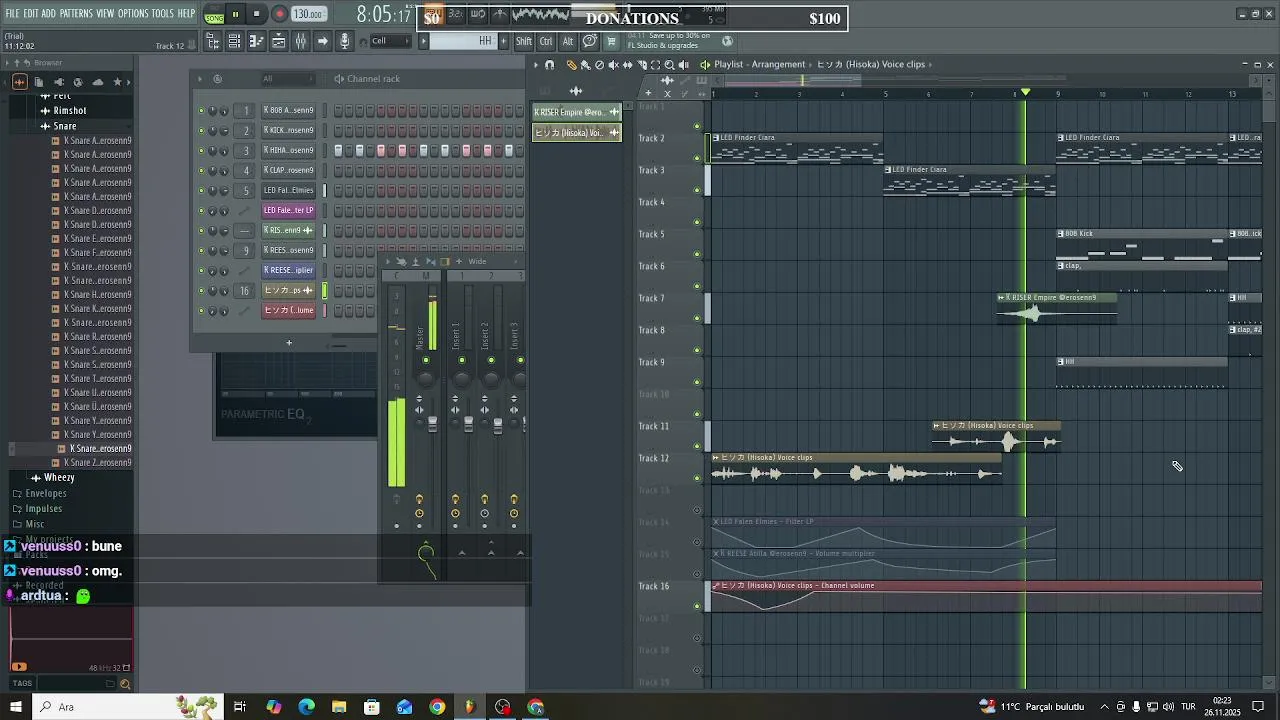Select the Playlist playback speaker tool
The height and width of the screenshot is (720, 1280).
(x=684, y=65)
